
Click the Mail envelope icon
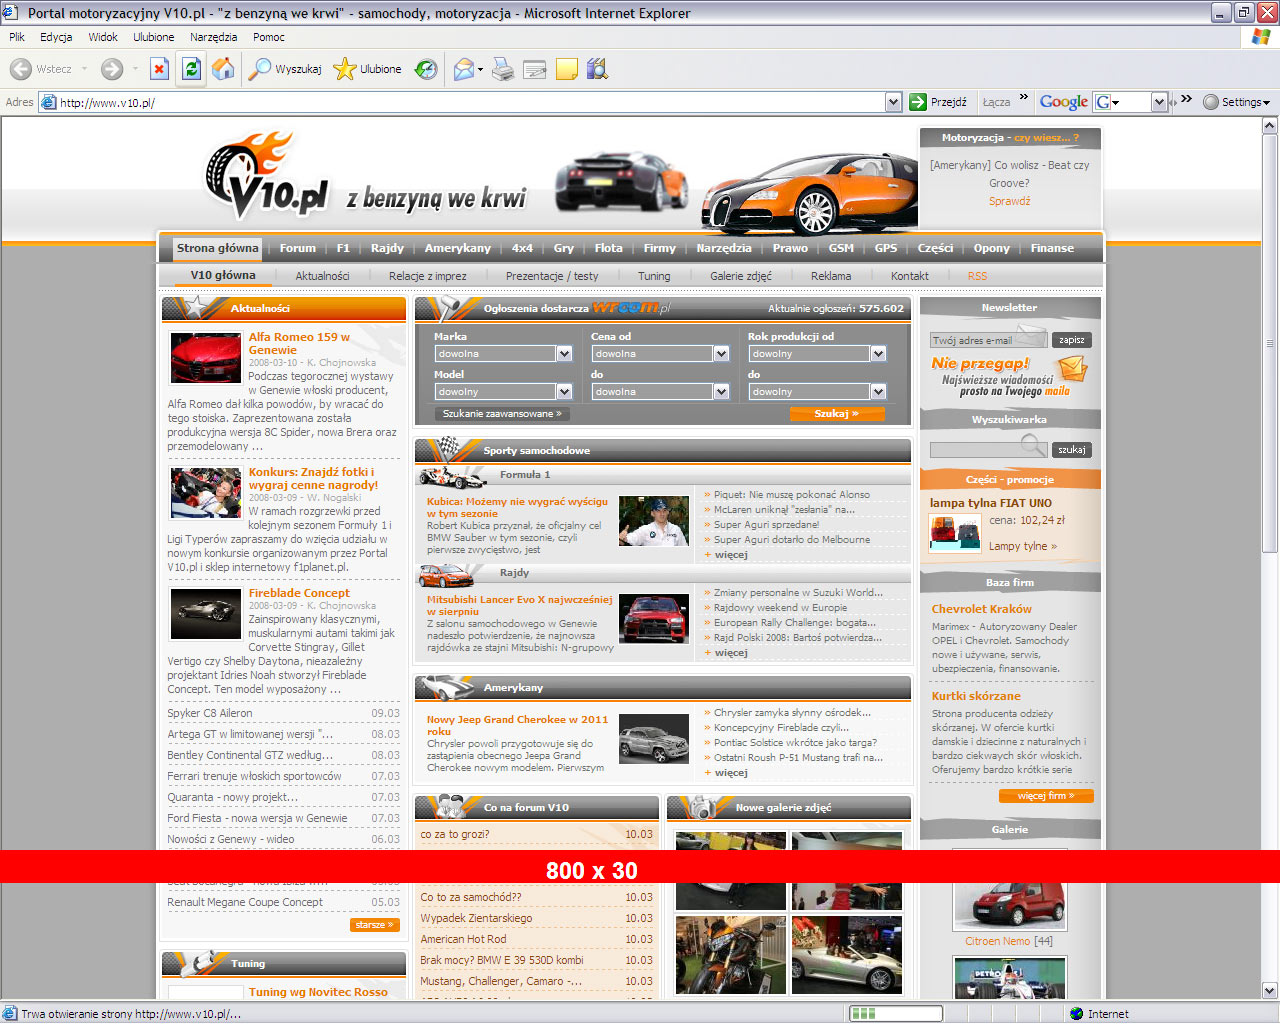click(x=463, y=69)
